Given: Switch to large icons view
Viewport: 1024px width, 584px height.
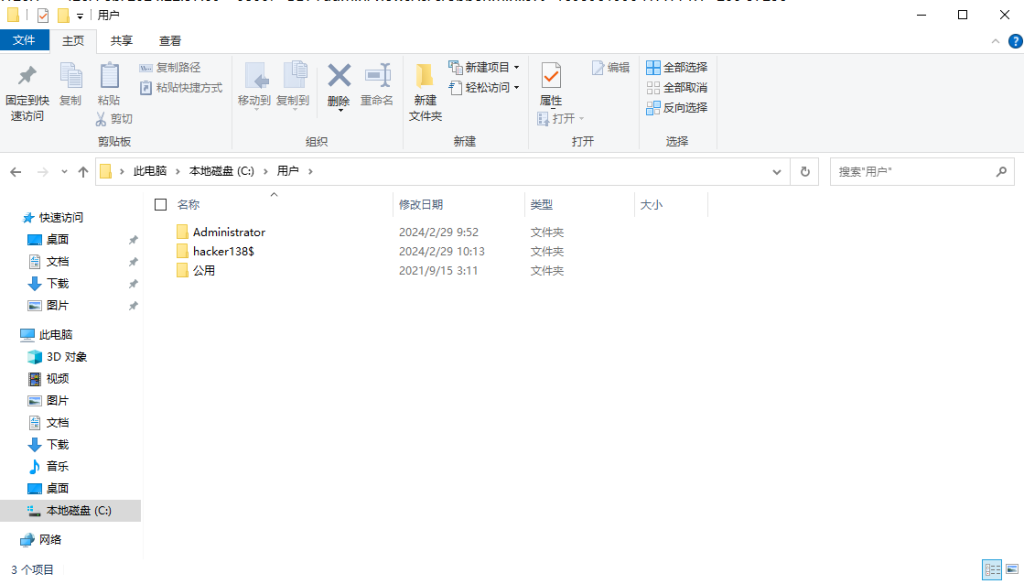Looking at the screenshot, I should (x=1010, y=569).
